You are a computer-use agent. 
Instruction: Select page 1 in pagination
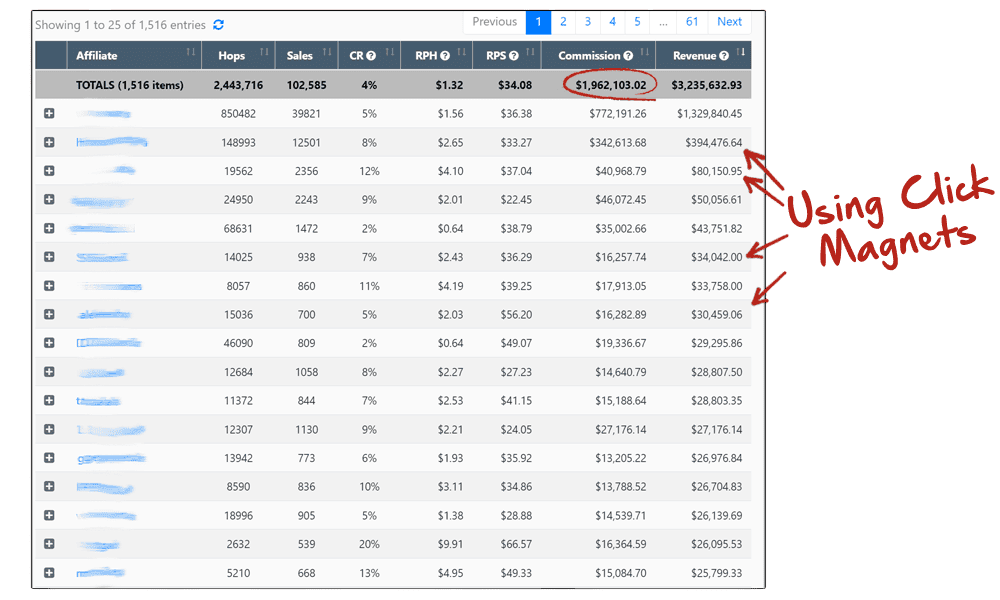538,22
